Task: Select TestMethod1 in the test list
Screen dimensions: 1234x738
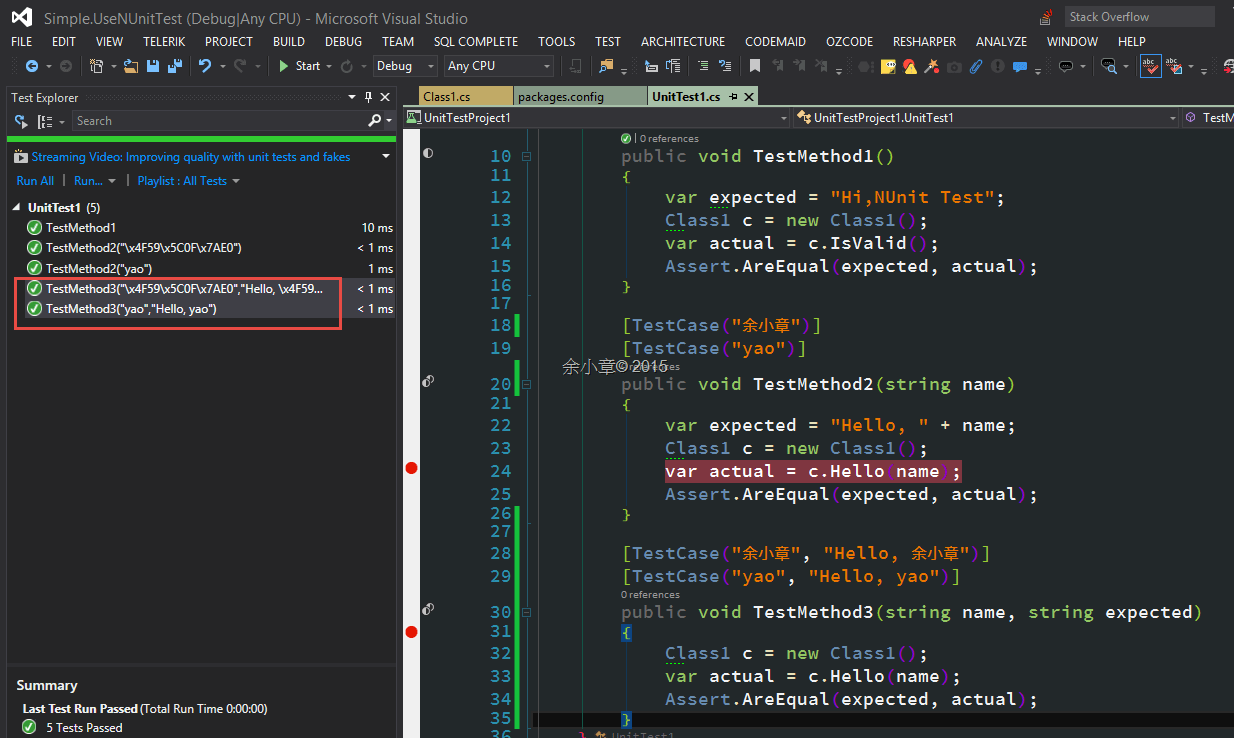Action: pyautogui.click(x=80, y=228)
